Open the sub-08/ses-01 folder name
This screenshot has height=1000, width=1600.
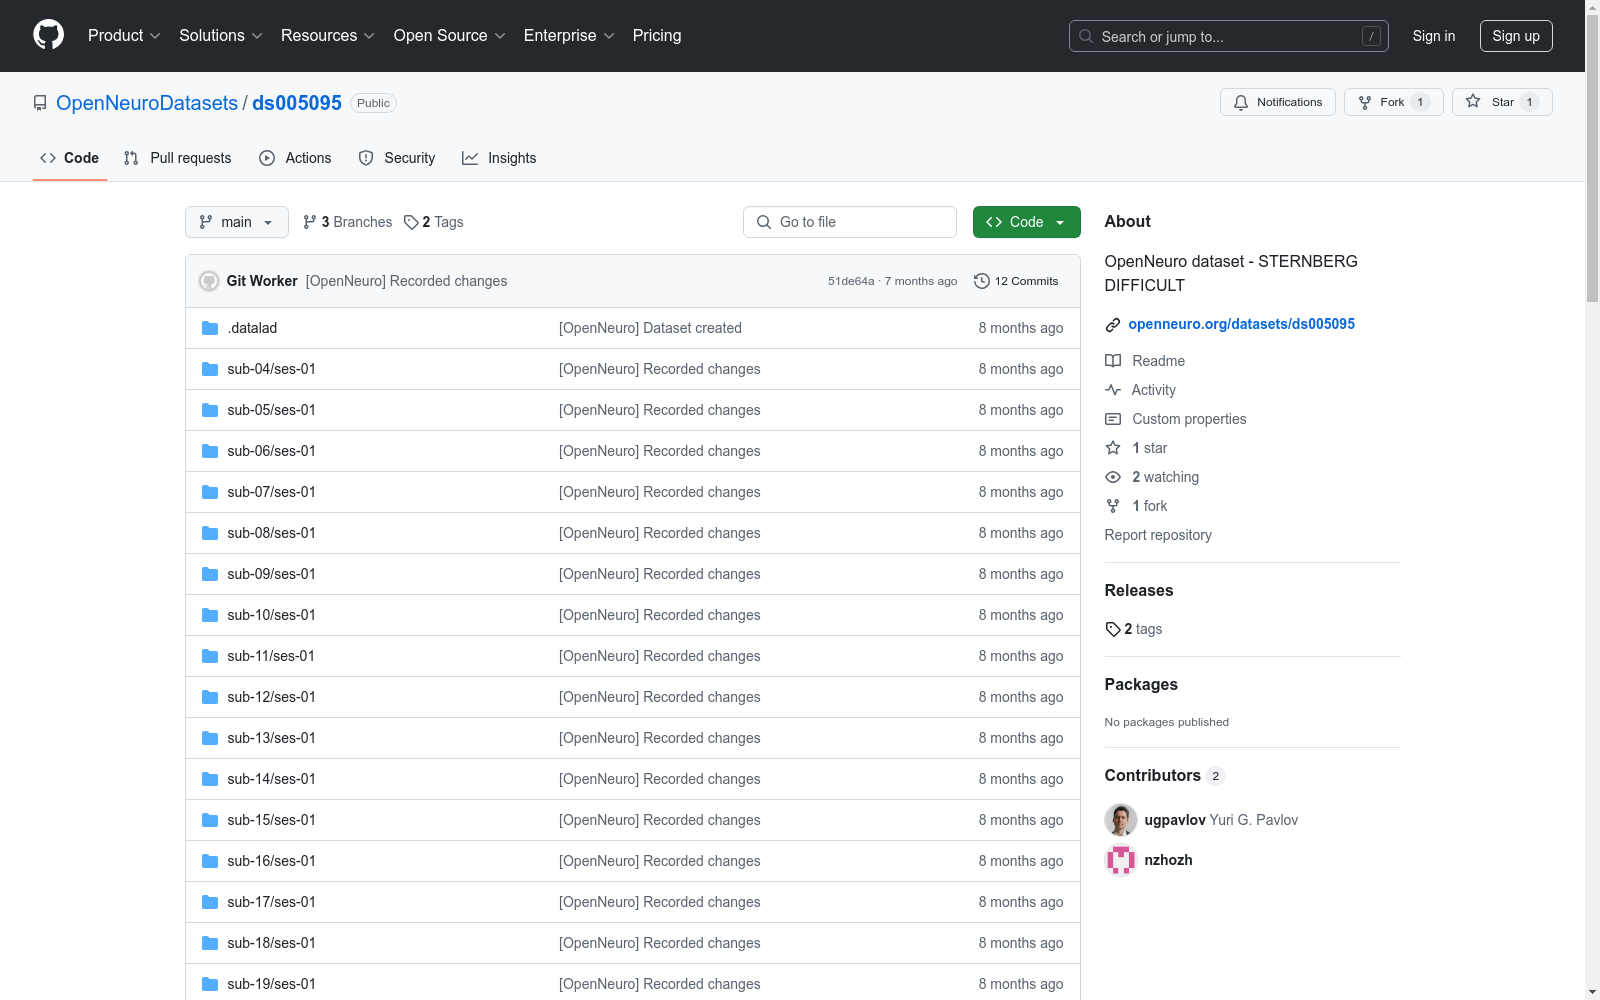[x=271, y=533]
